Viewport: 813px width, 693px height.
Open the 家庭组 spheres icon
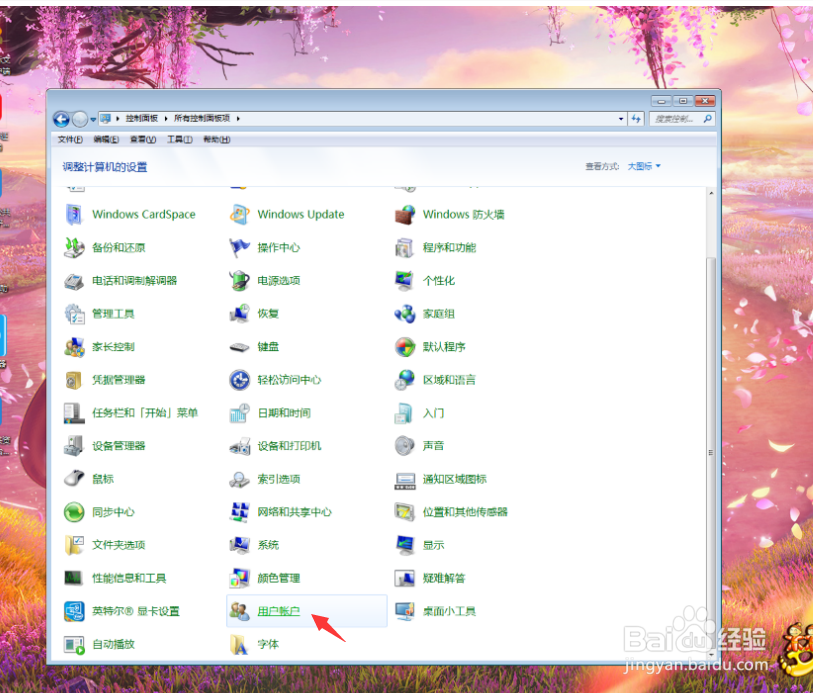pos(404,314)
